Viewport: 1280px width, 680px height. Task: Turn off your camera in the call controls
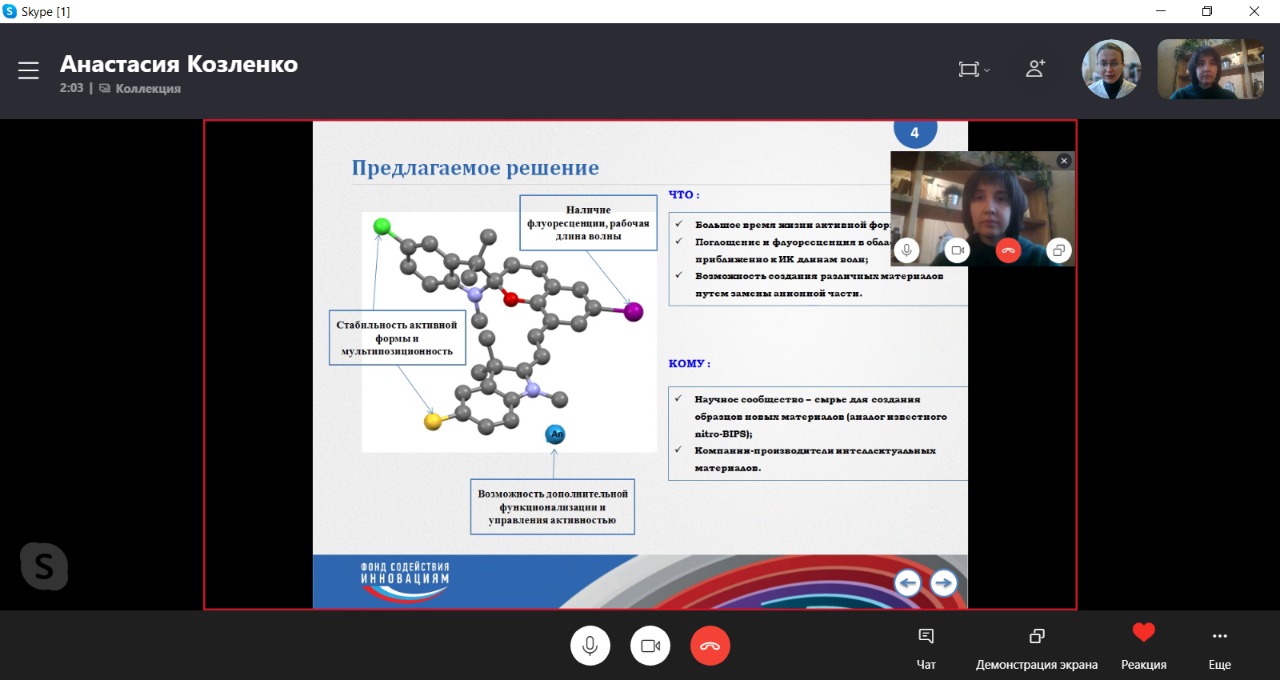click(x=650, y=645)
